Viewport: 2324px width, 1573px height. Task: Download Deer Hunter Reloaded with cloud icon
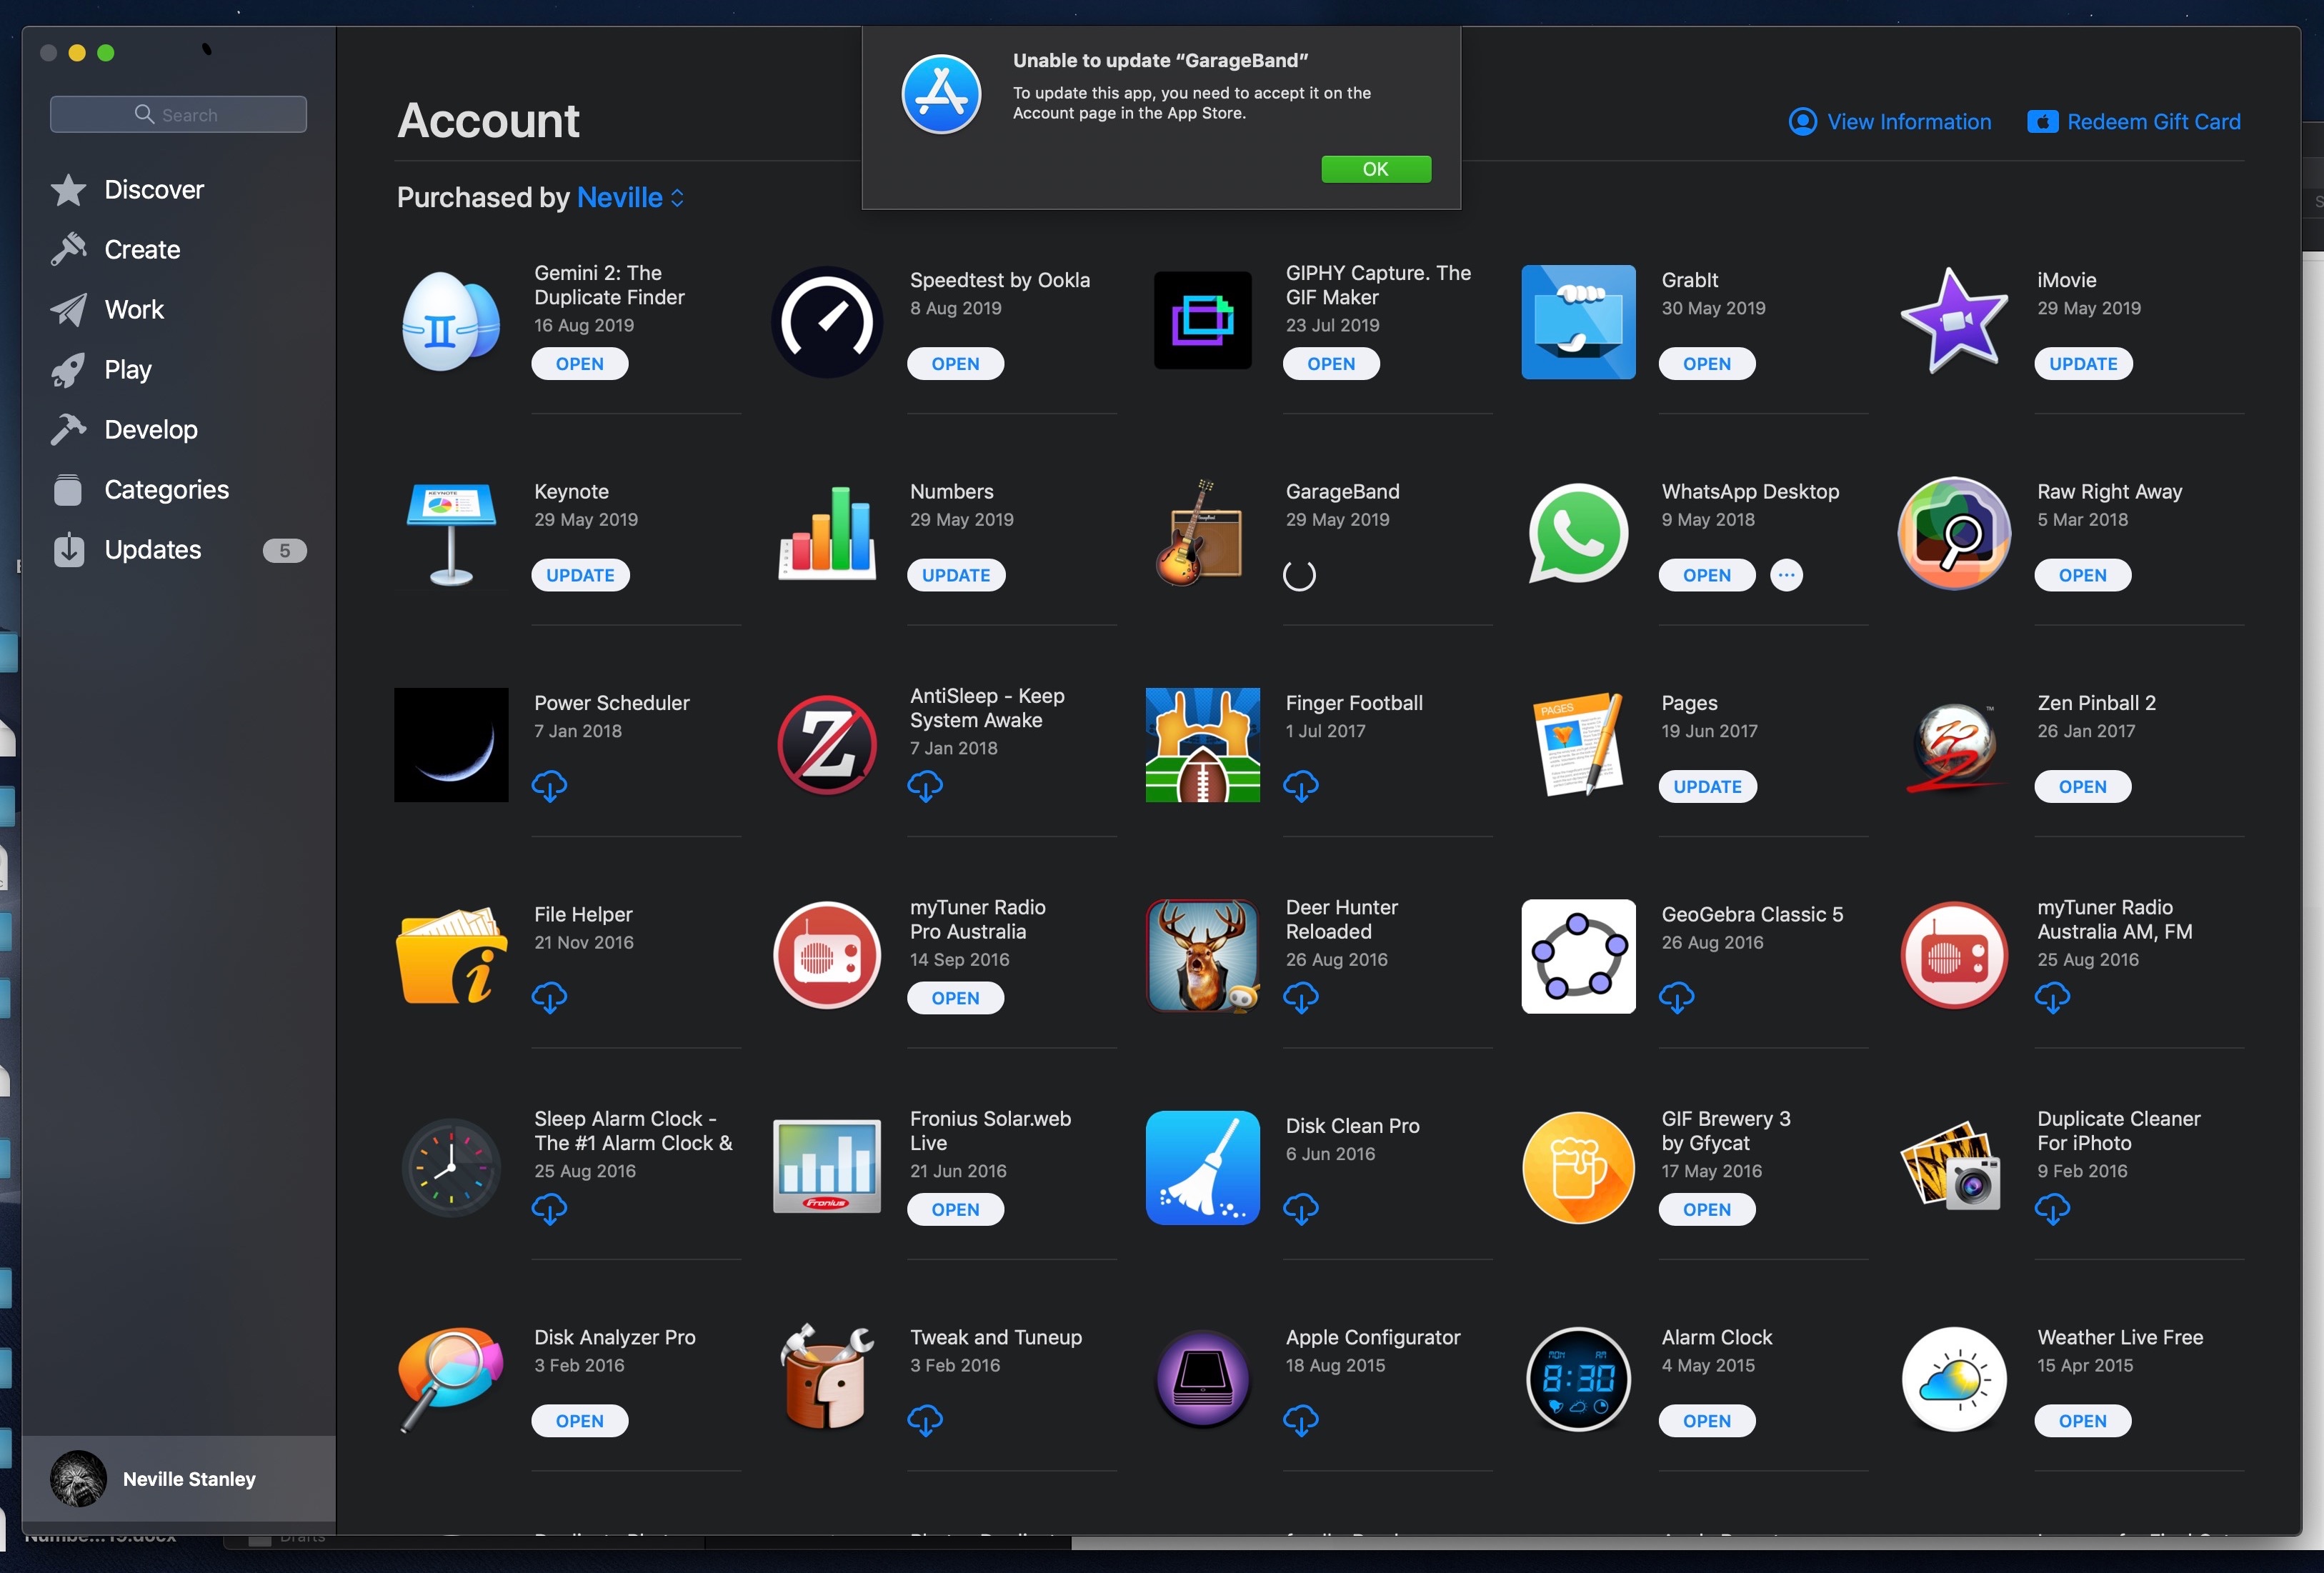1301,998
